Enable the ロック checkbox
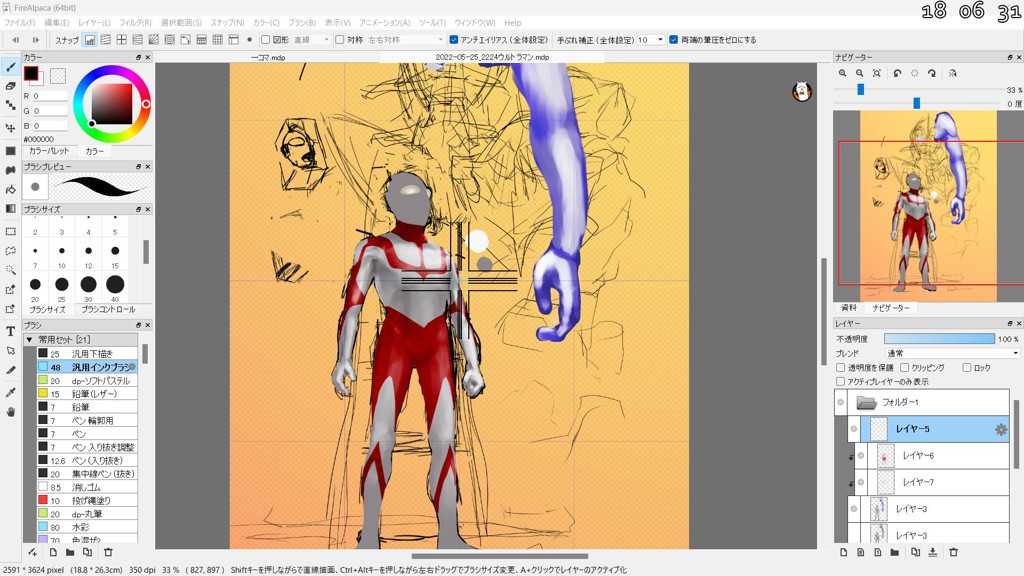 coord(967,368)
